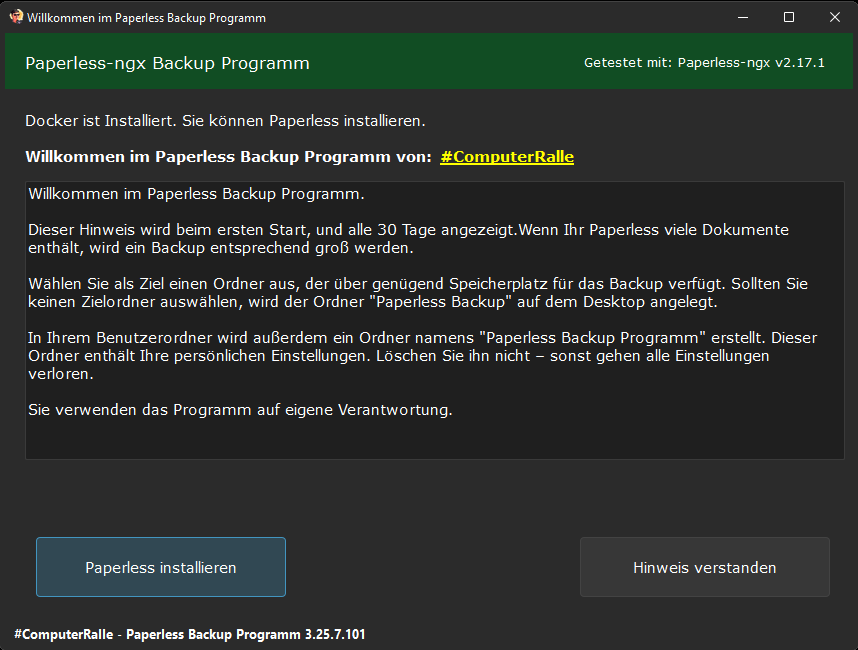Open the #ComputerRalle link
858x650 pixels.
pos(506,157)
